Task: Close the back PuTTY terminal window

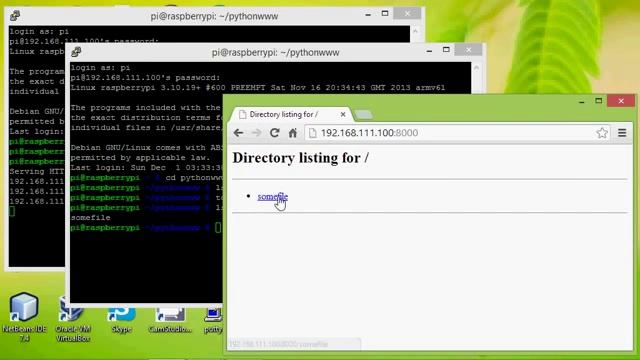Action: pyautogui.click(x=407, y=13)
